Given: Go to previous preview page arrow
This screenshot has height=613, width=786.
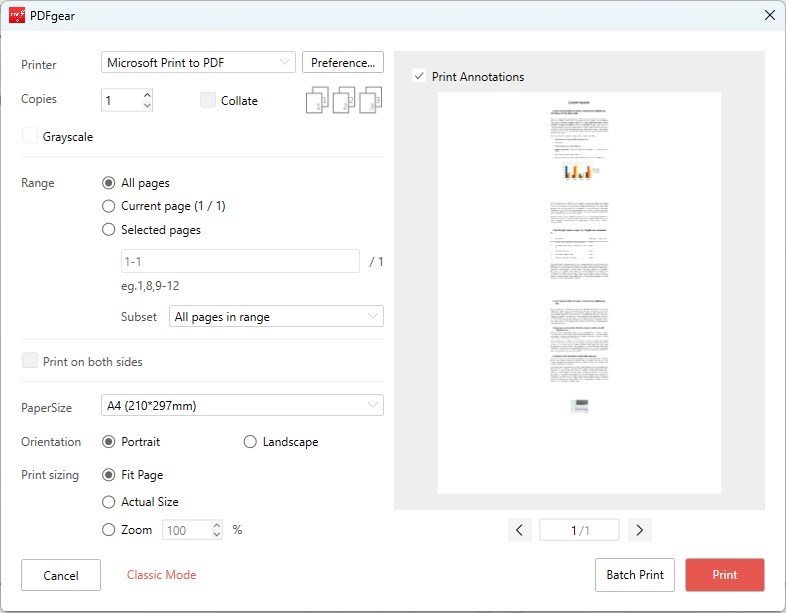Looking at the screenshot, I should tap(519, 530).
